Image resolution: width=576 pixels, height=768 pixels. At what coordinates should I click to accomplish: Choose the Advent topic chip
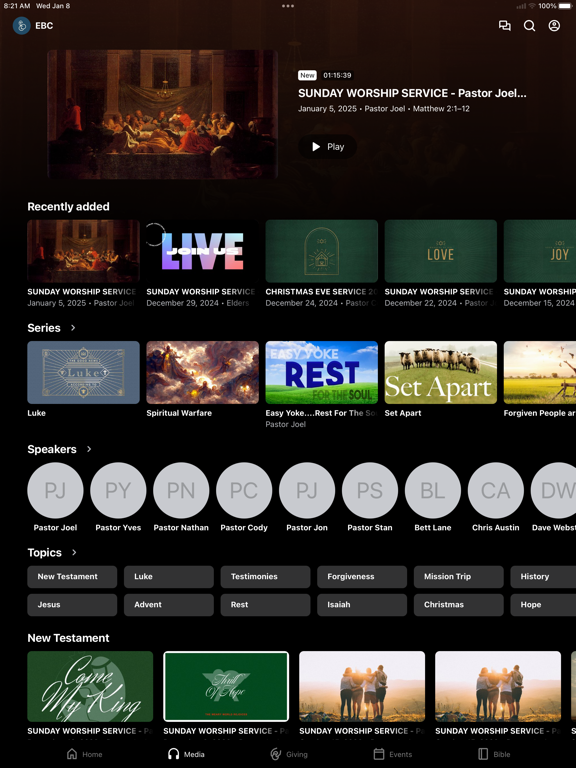[168, 605]
